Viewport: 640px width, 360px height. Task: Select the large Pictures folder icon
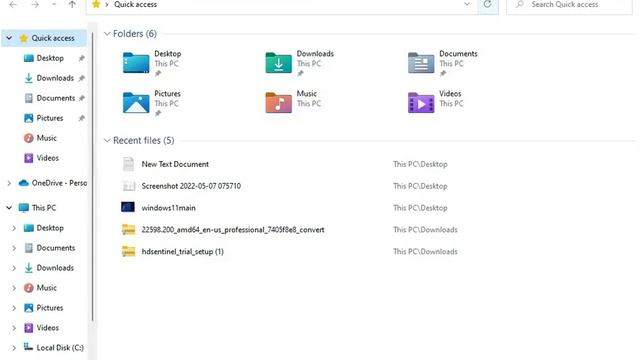coord(136,102)
